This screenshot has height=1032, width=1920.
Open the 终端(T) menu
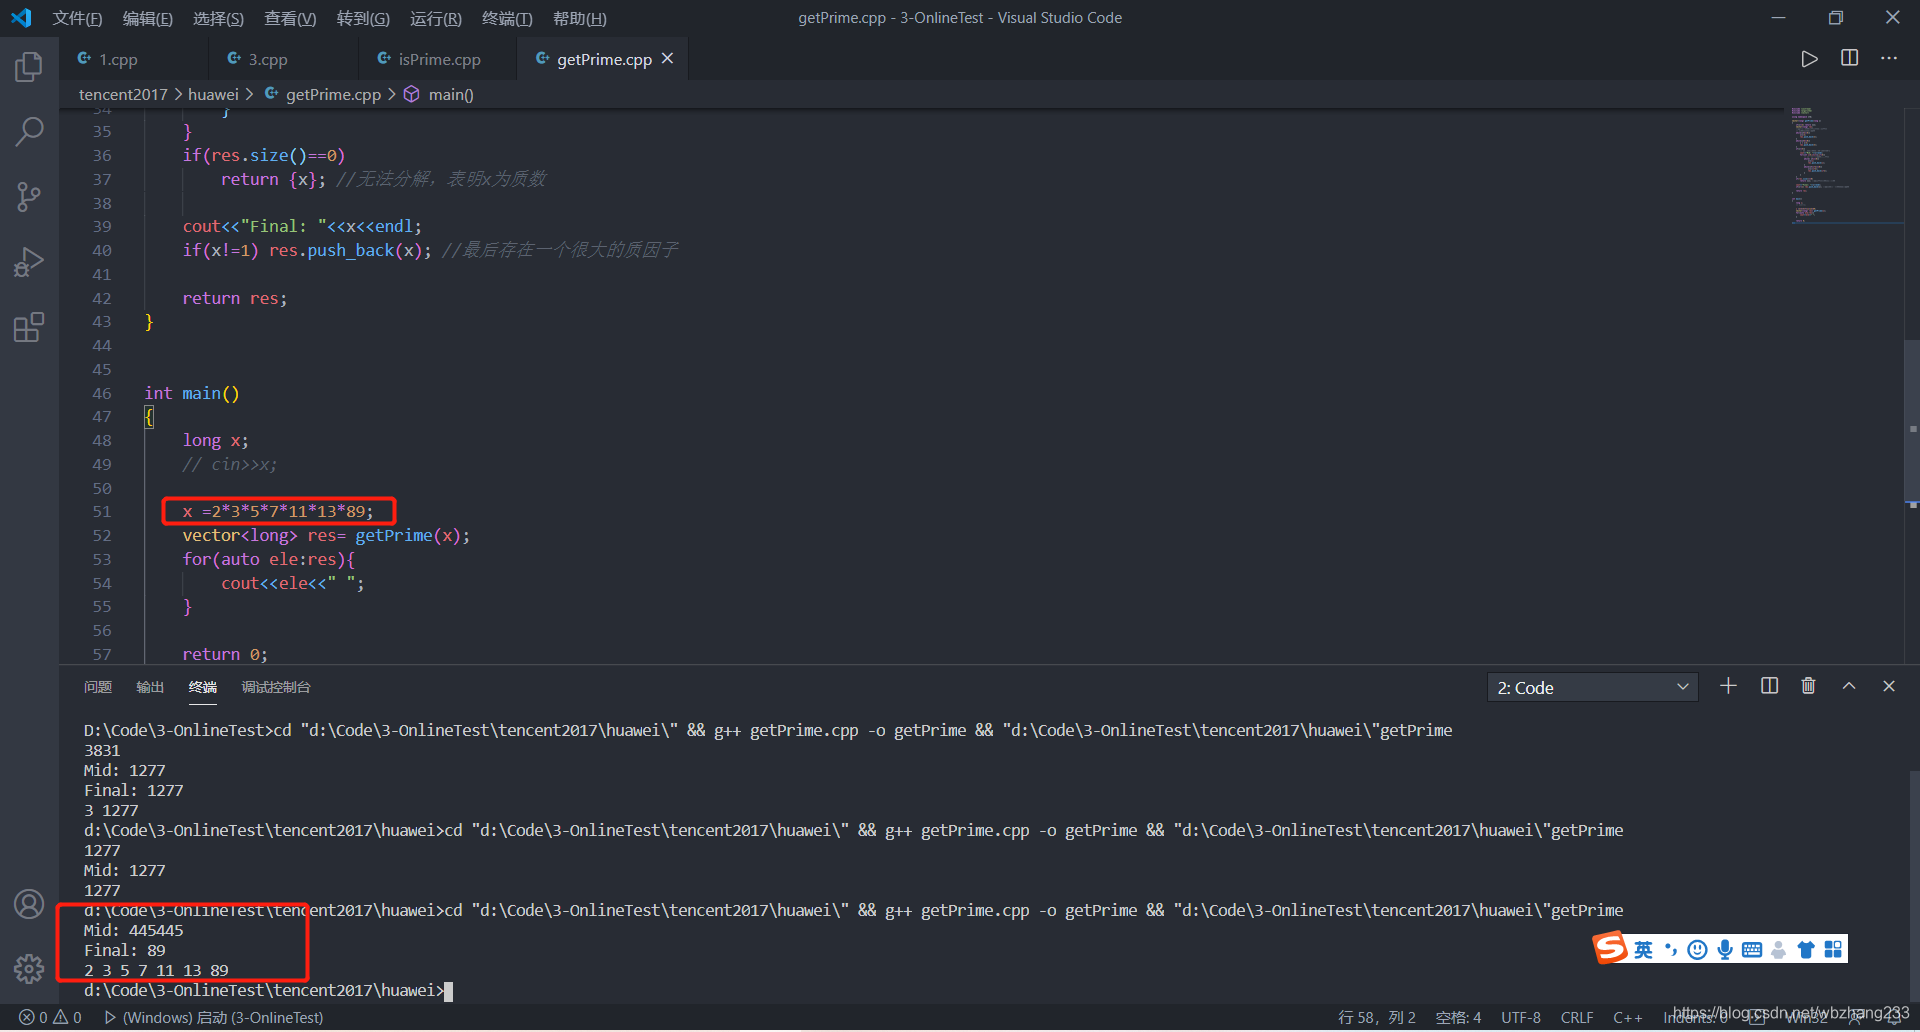[507, 18]
